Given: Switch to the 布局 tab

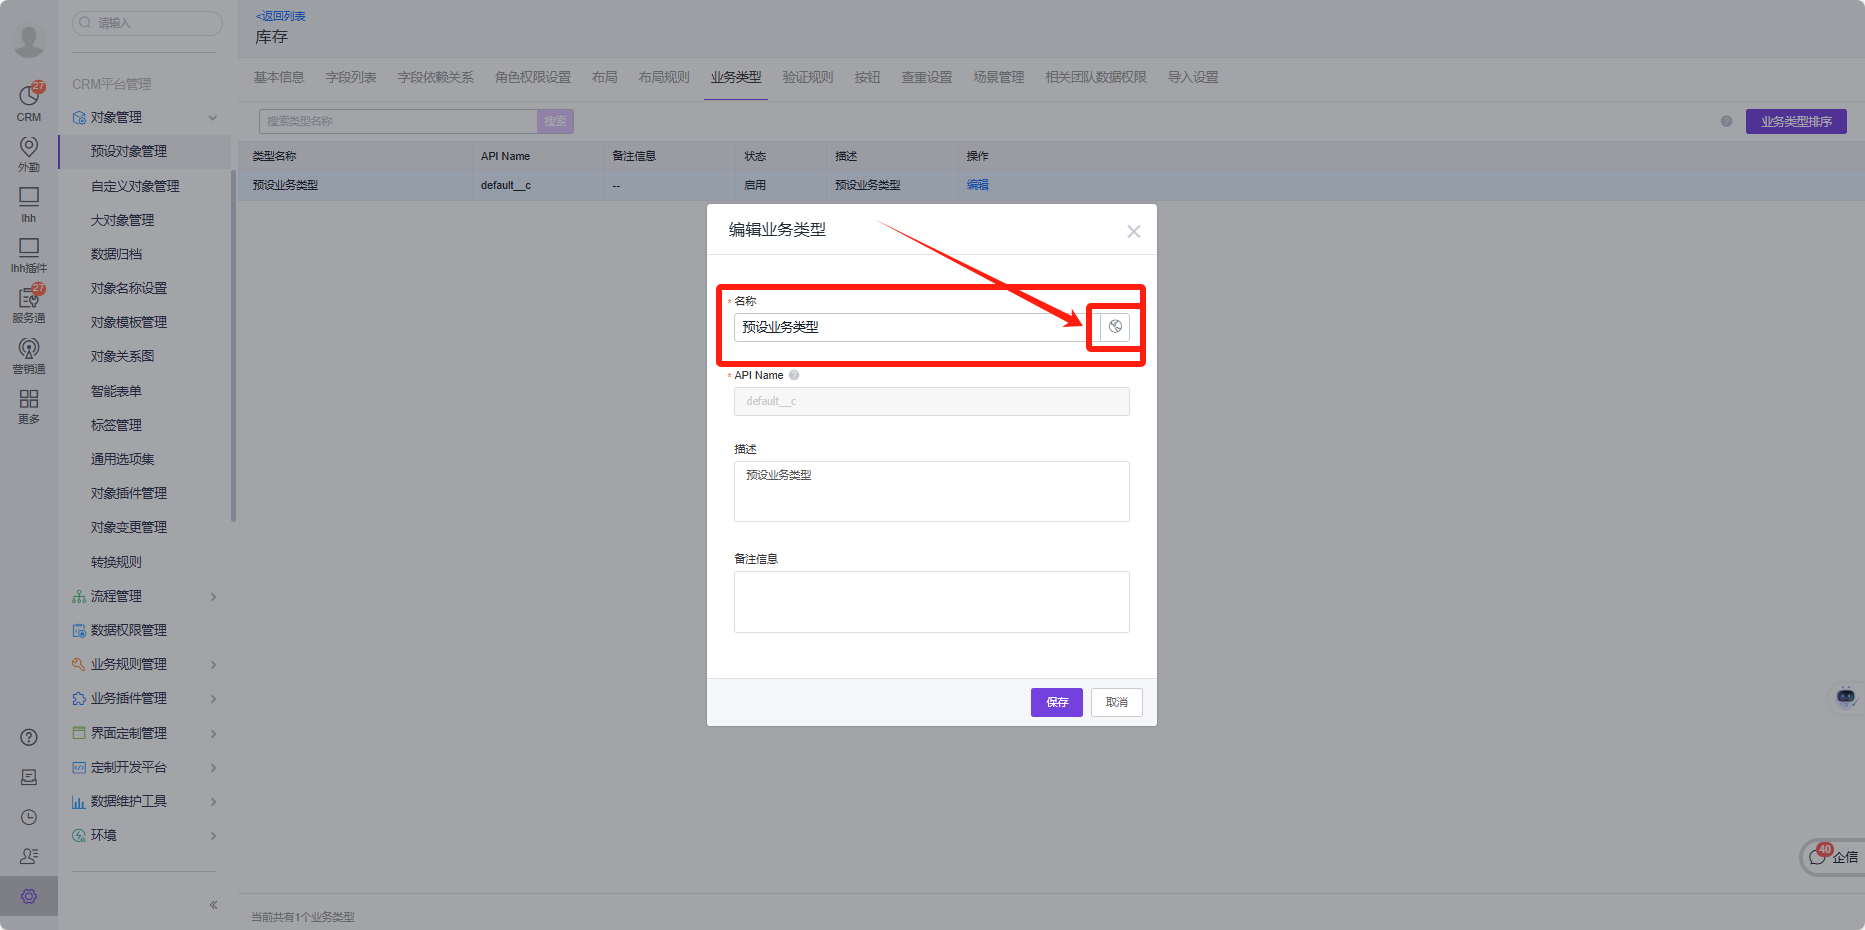Looking at the screenshot, I should (x=605, y=77).
